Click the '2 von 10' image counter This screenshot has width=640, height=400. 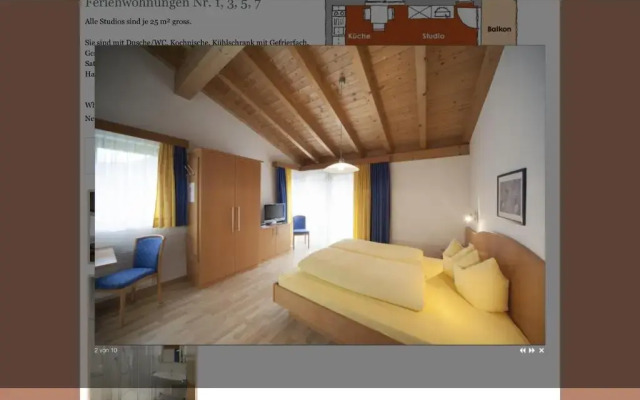106,350
